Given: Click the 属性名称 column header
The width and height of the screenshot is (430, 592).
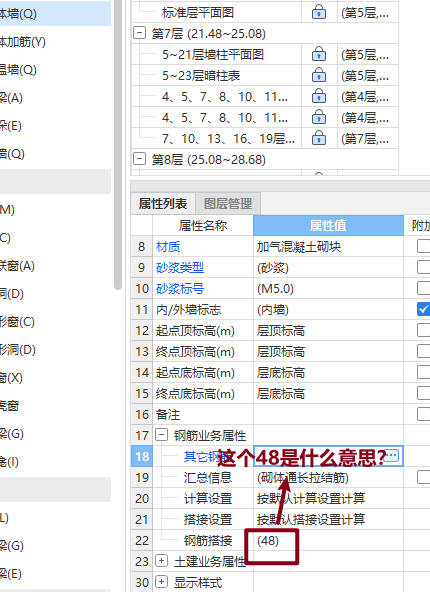Looking at the screenshot, I should coord(203,225).
